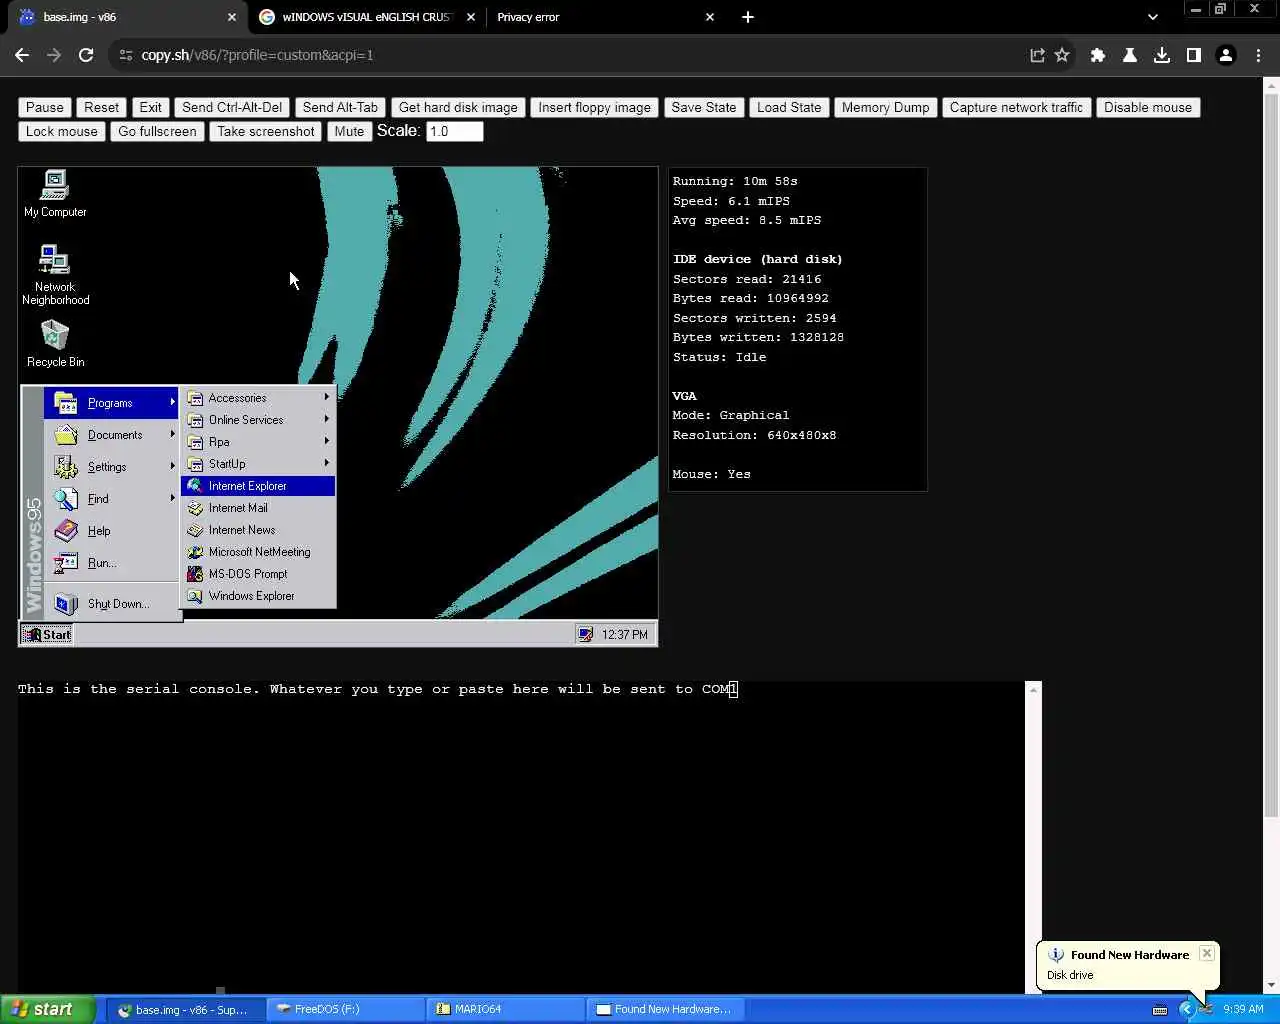This screenshot has height=1024, width=1280.
Task: Toggle the Mute button
Action: (x=349, y=131)
